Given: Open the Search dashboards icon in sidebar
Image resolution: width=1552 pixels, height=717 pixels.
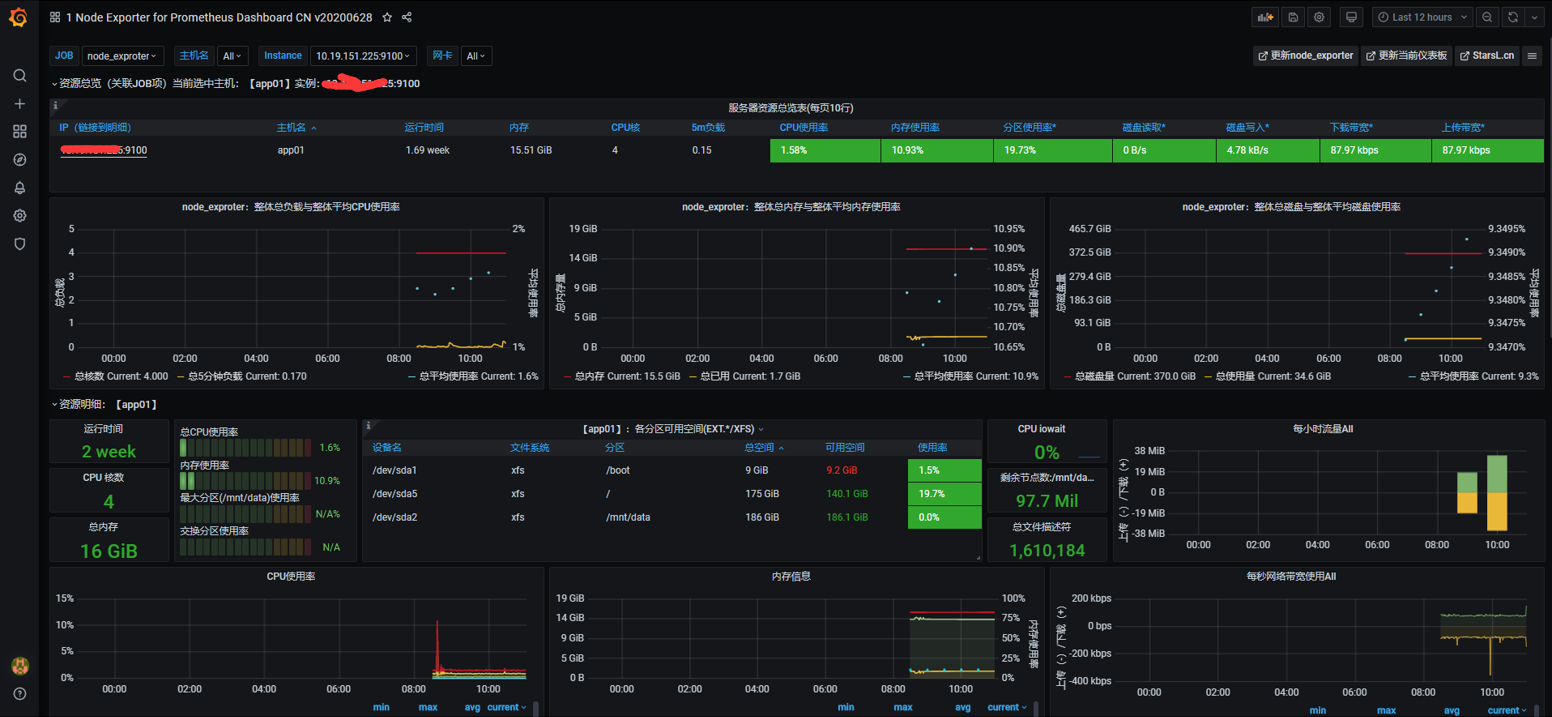Looking at the screenshot, I should (x=19, y=74).
